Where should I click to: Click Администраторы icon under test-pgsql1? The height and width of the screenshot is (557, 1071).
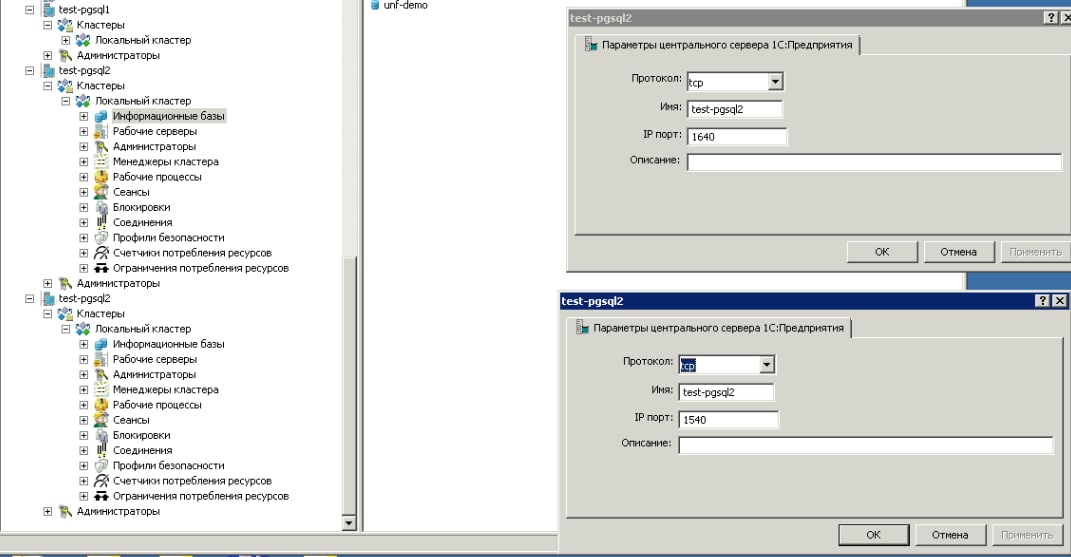65,55
